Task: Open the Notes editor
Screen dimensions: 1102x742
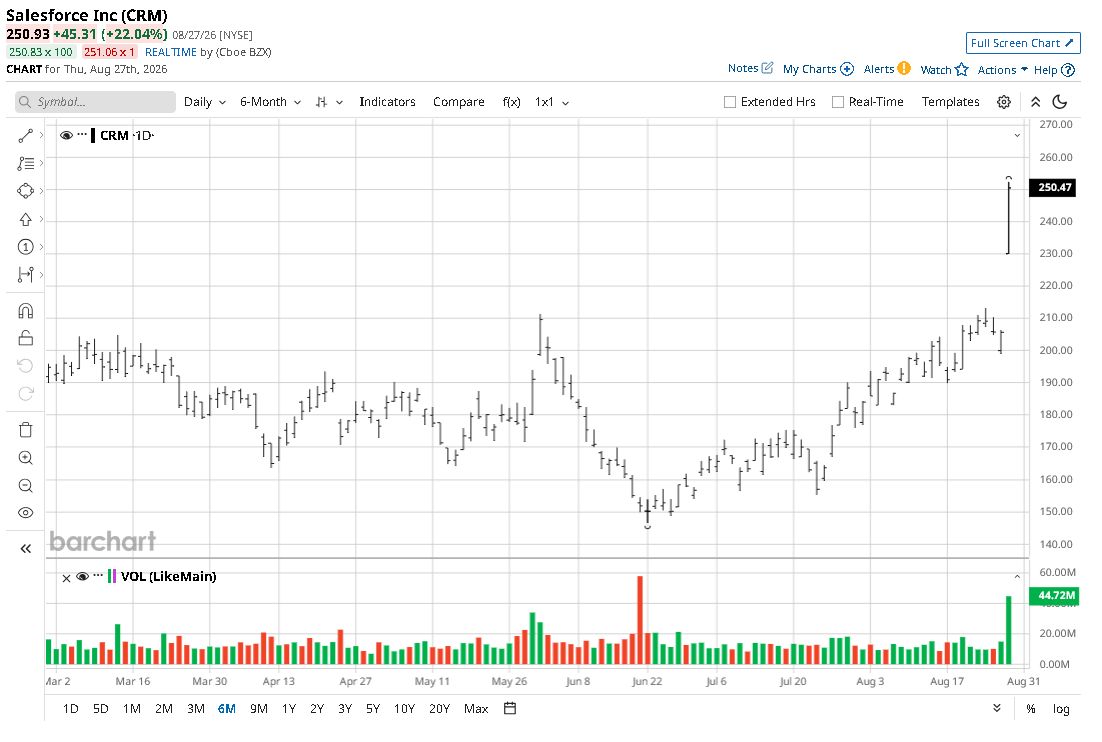Action: click(x=751, y=68)
